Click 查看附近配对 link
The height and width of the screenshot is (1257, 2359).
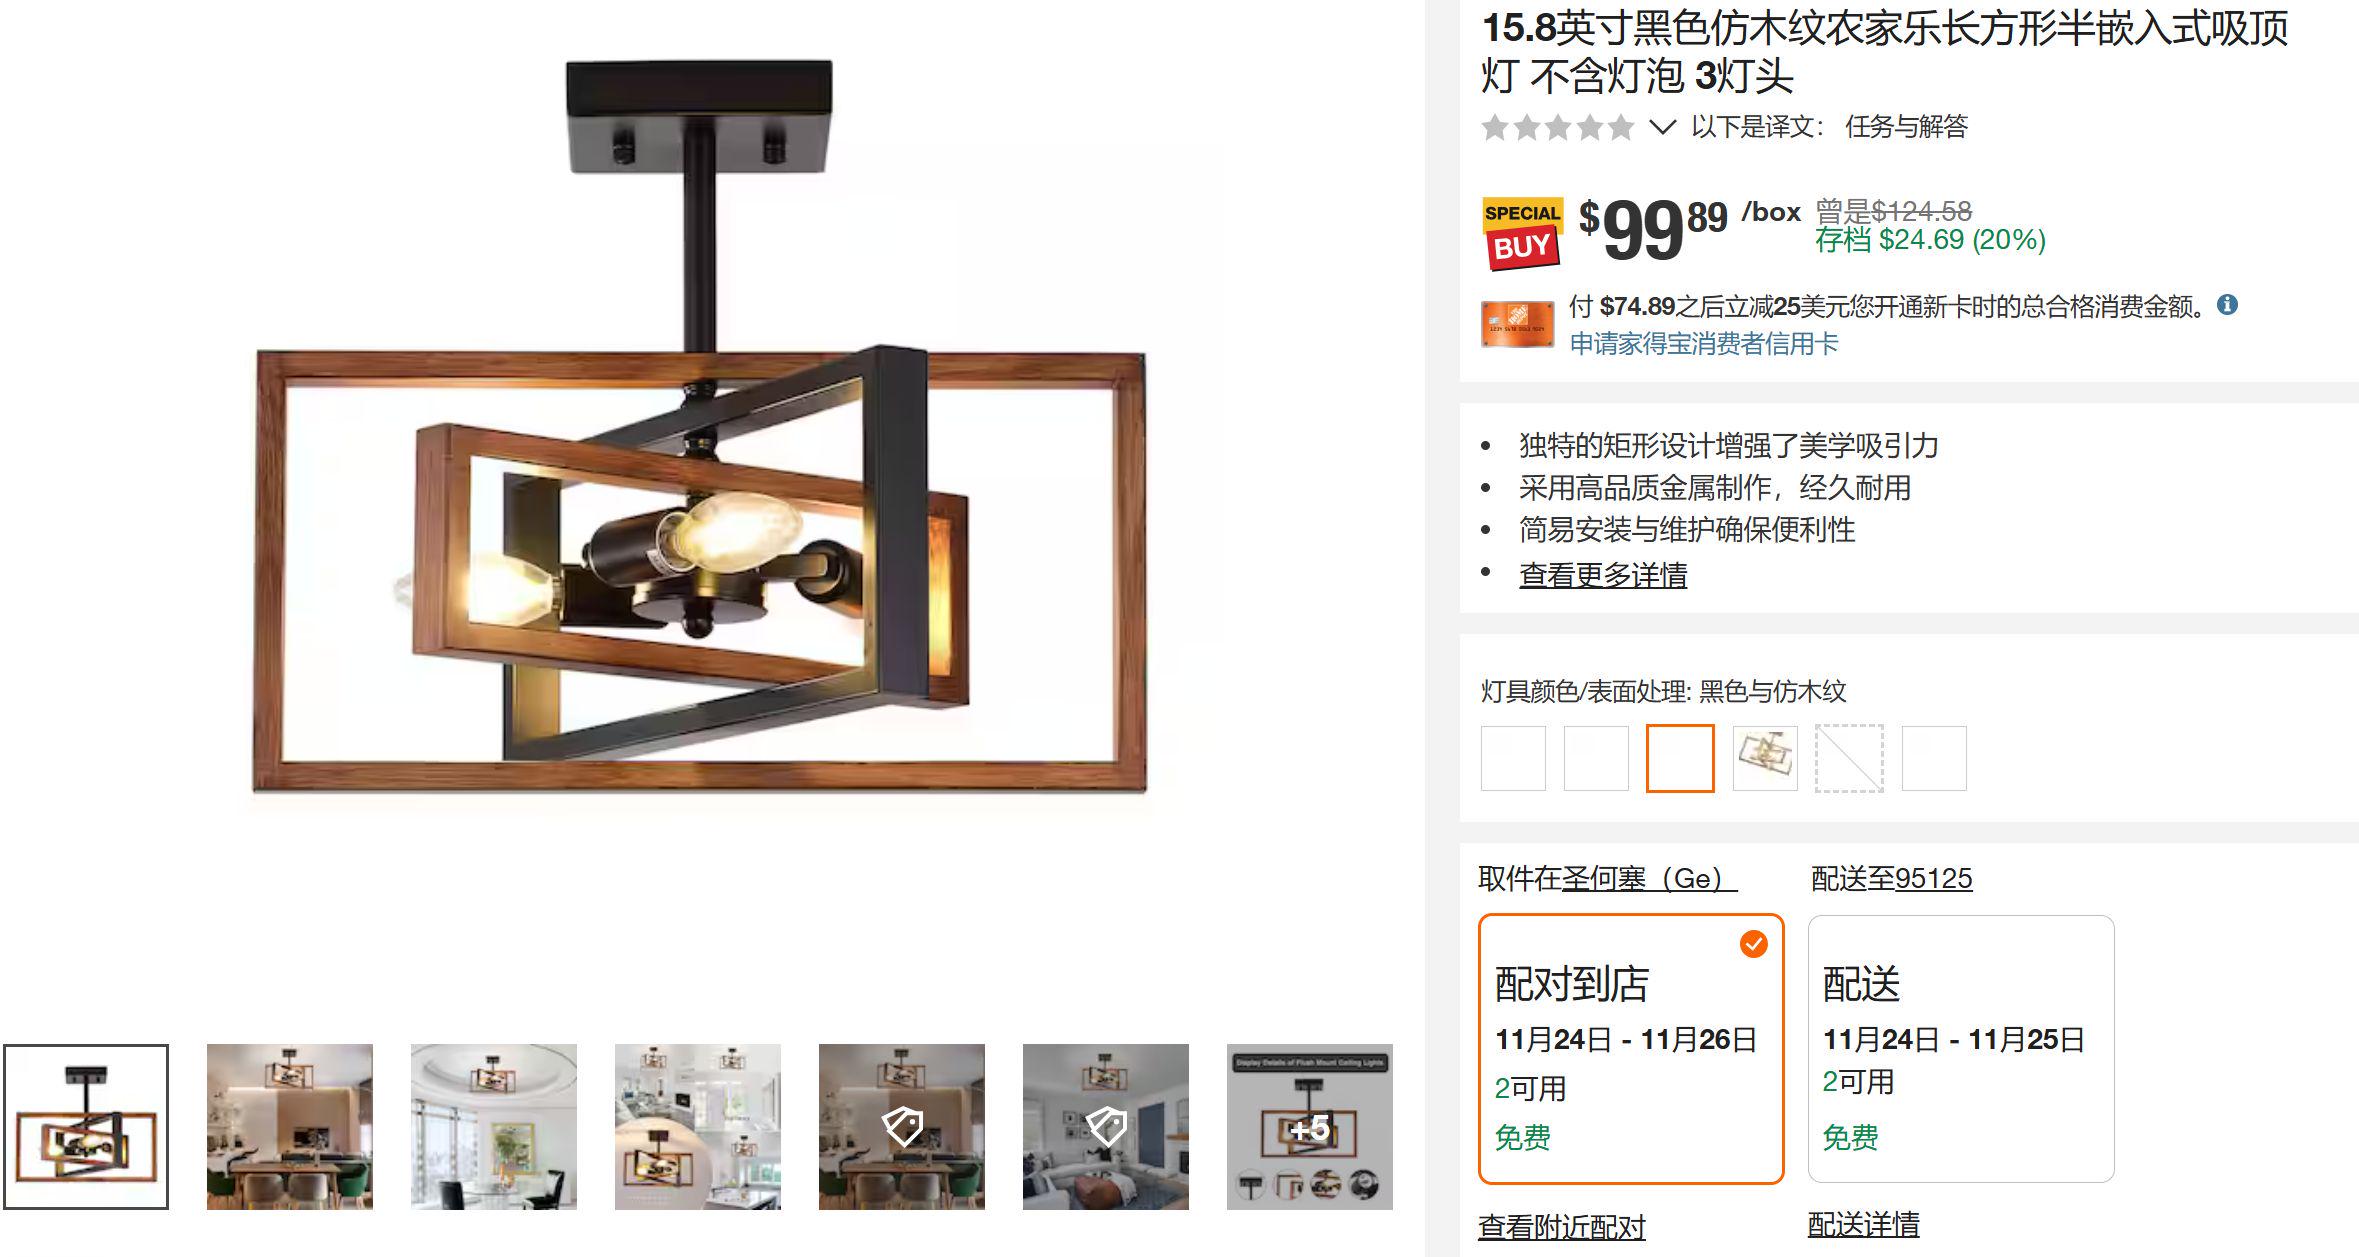coord(1562,1226)
